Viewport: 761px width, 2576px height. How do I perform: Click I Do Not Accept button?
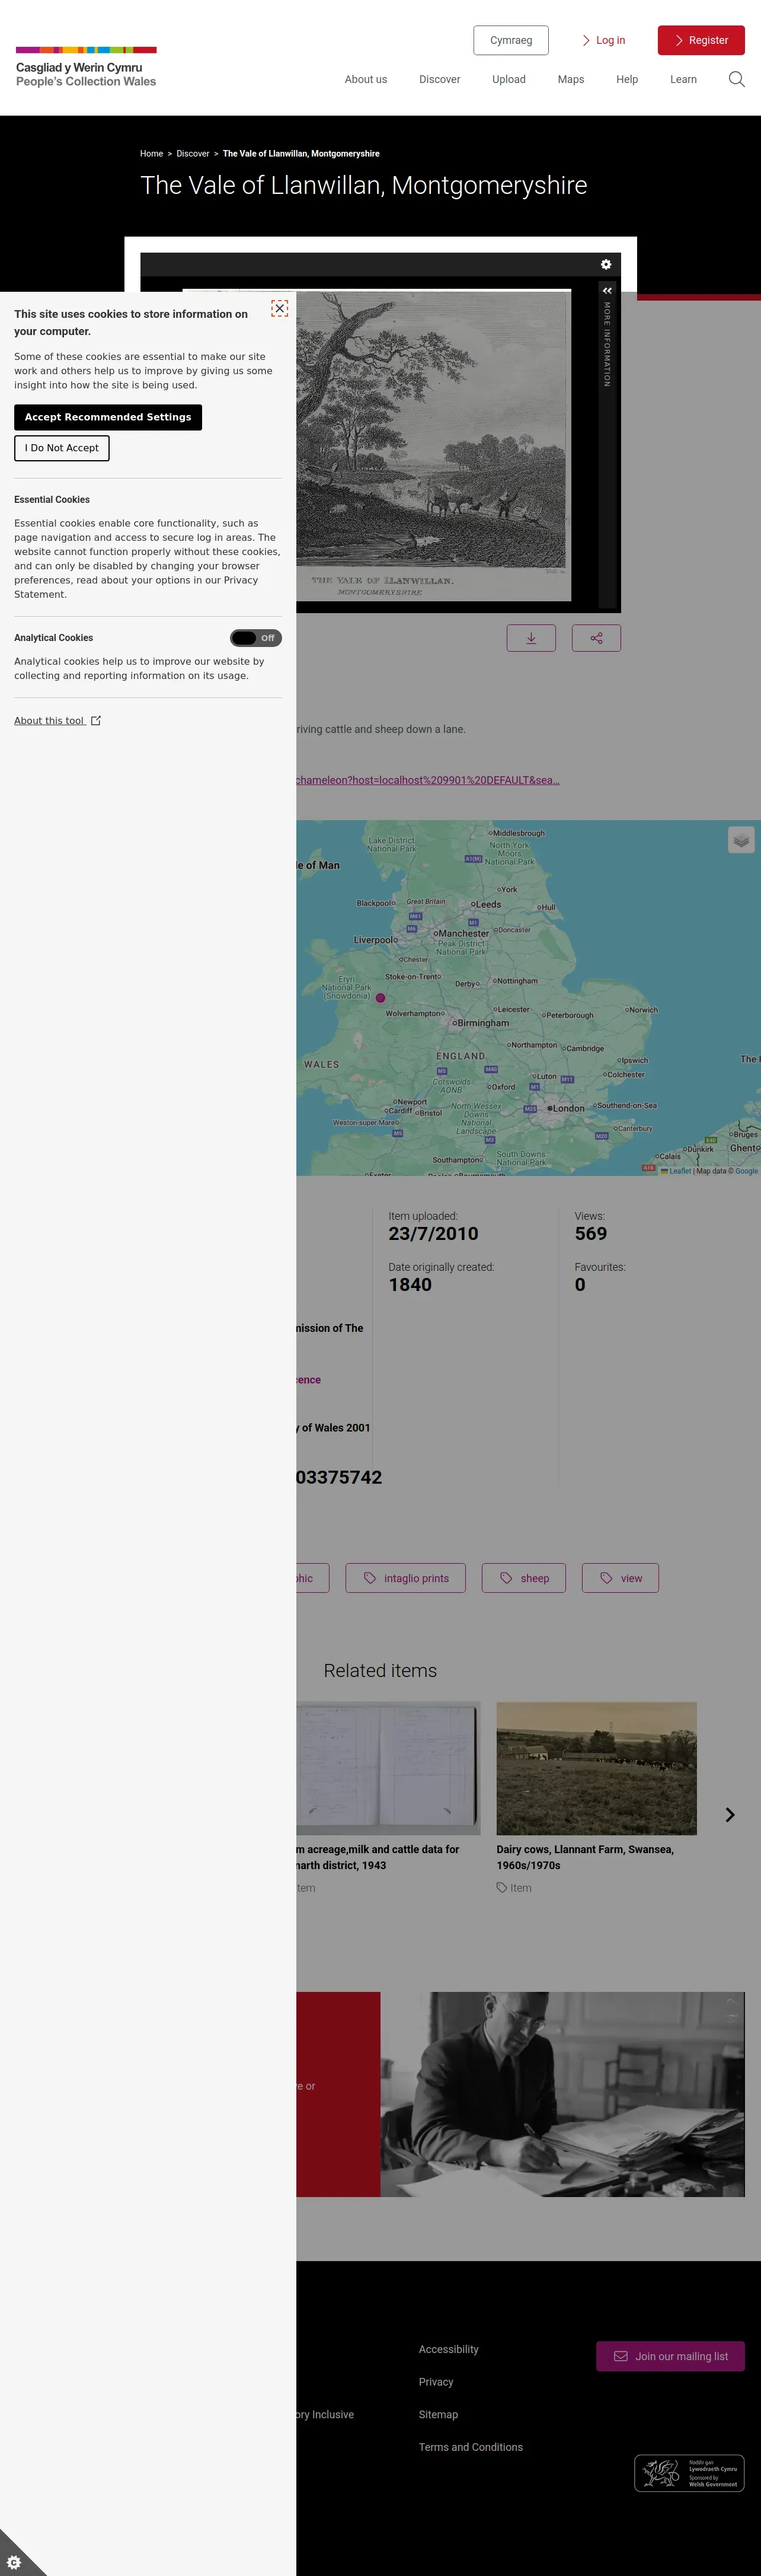point(62,448)
